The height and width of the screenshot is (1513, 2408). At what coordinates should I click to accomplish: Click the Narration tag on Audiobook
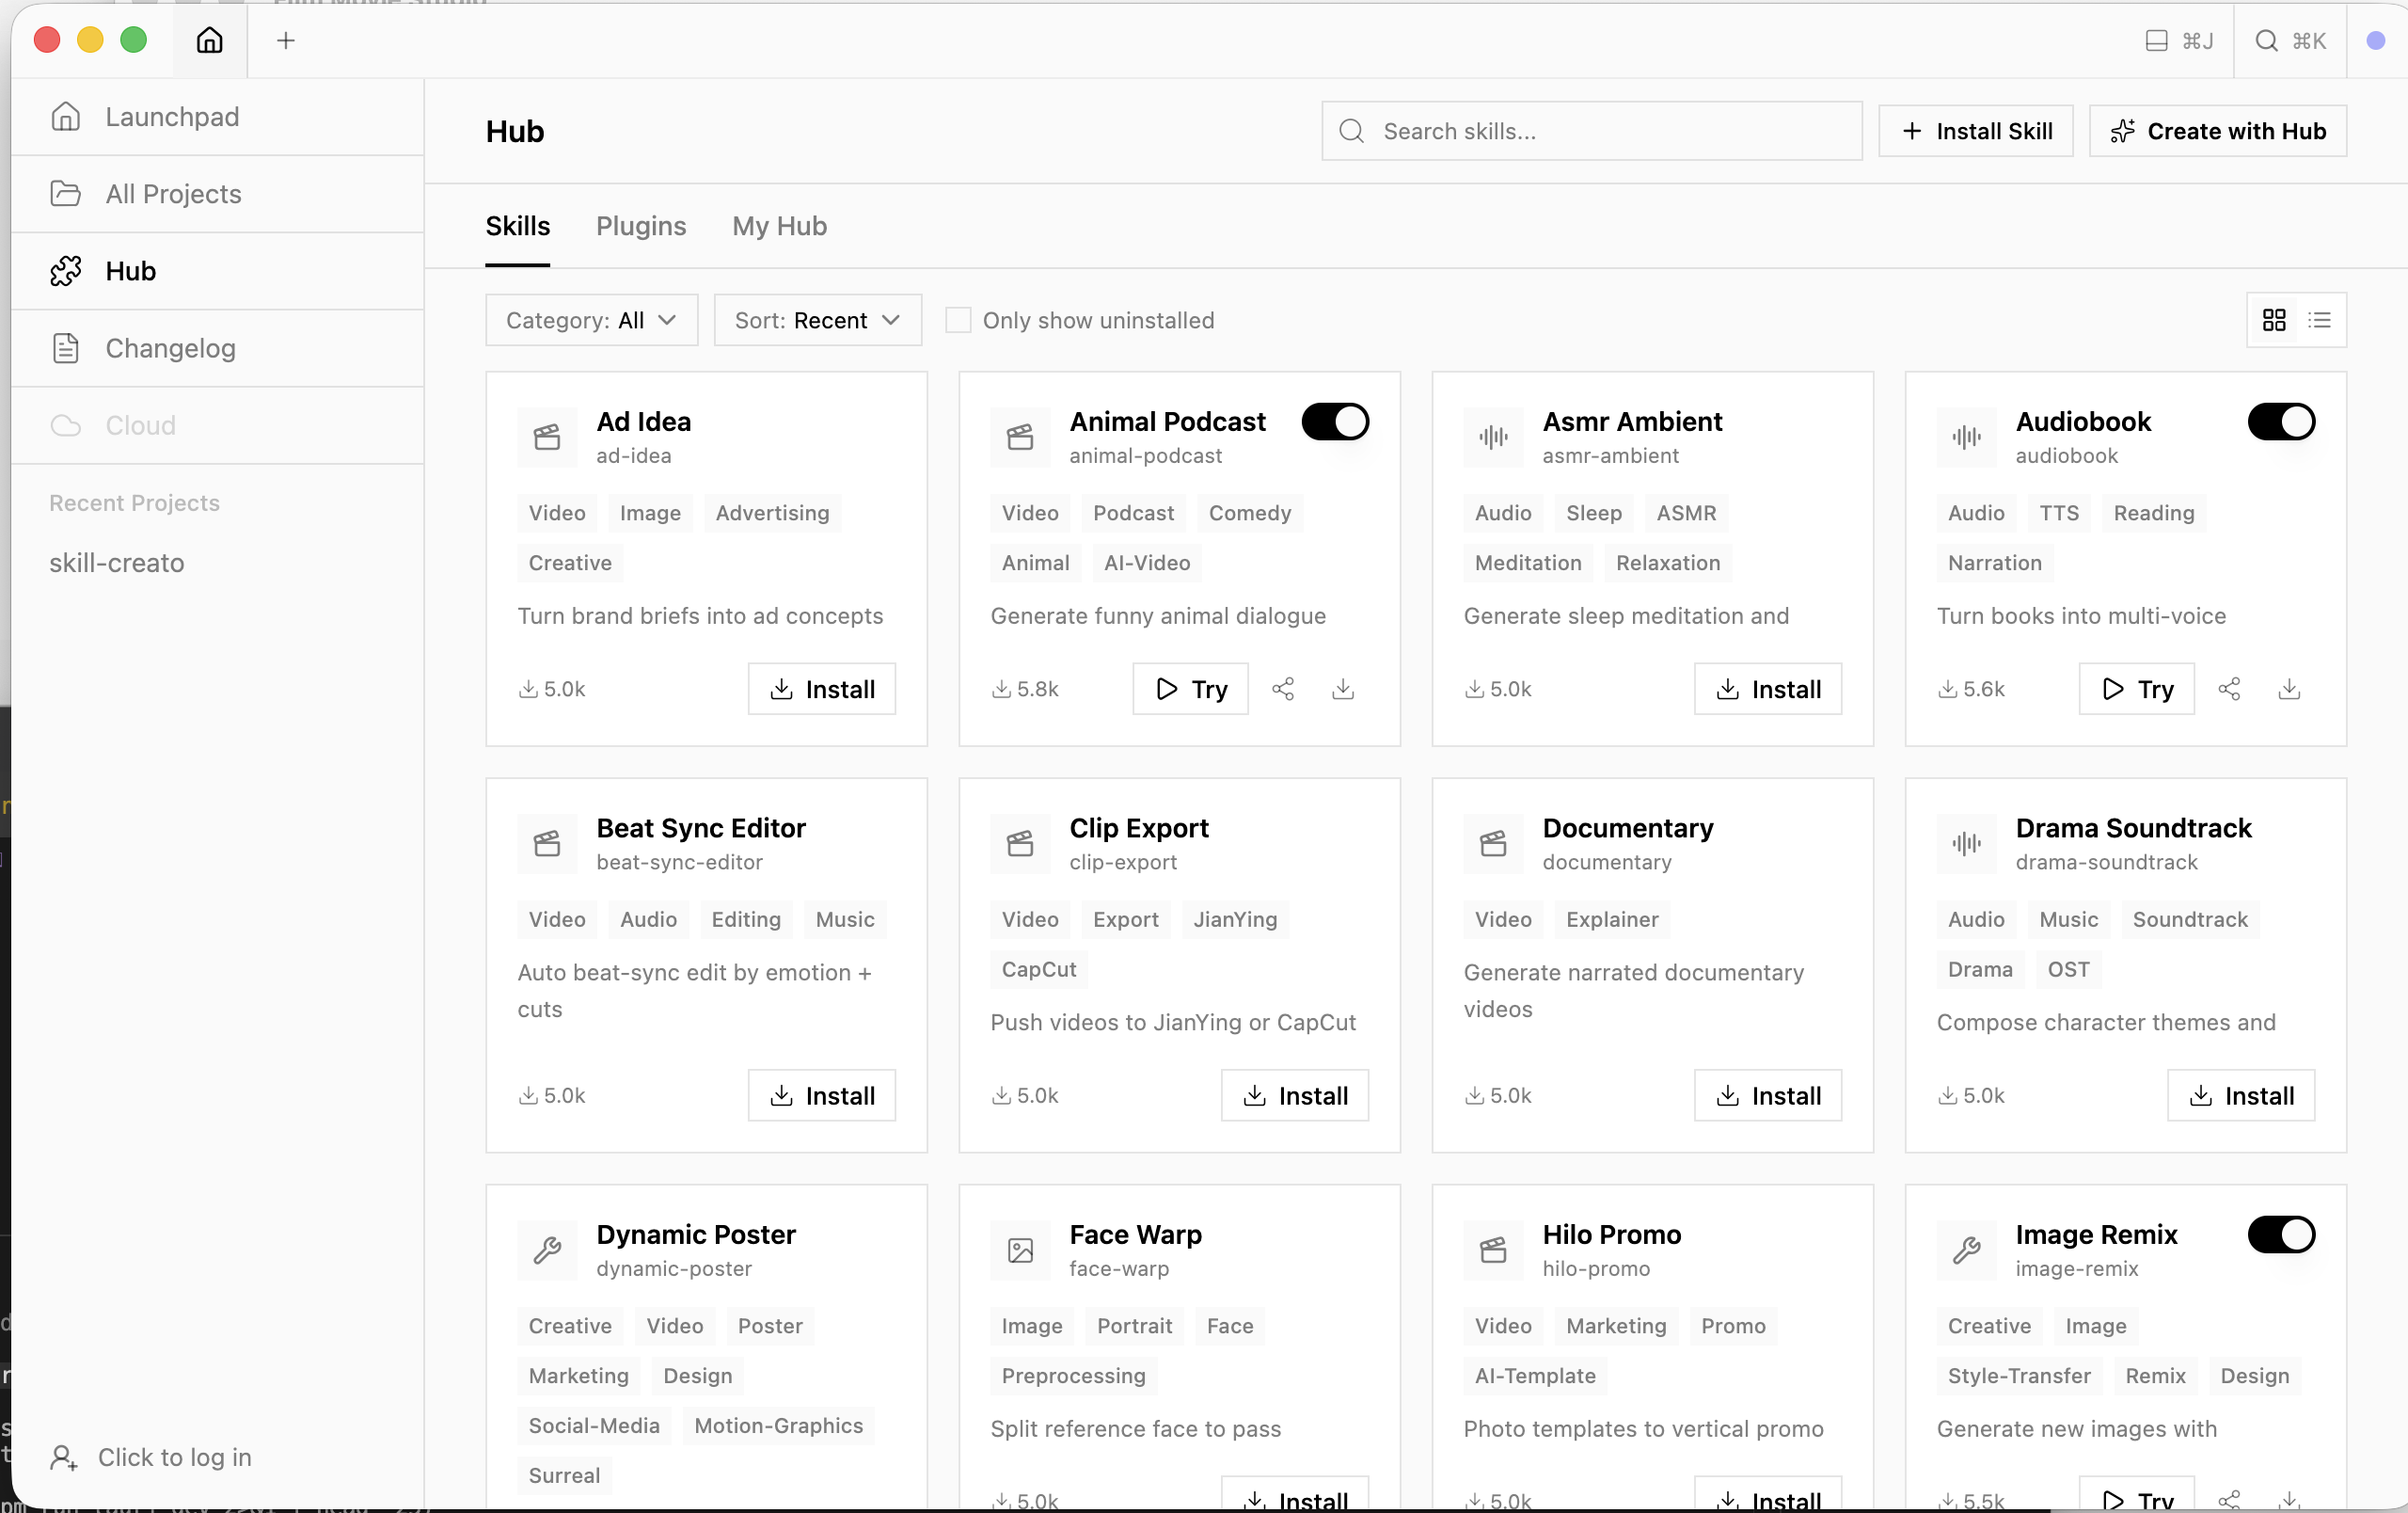1994,563
